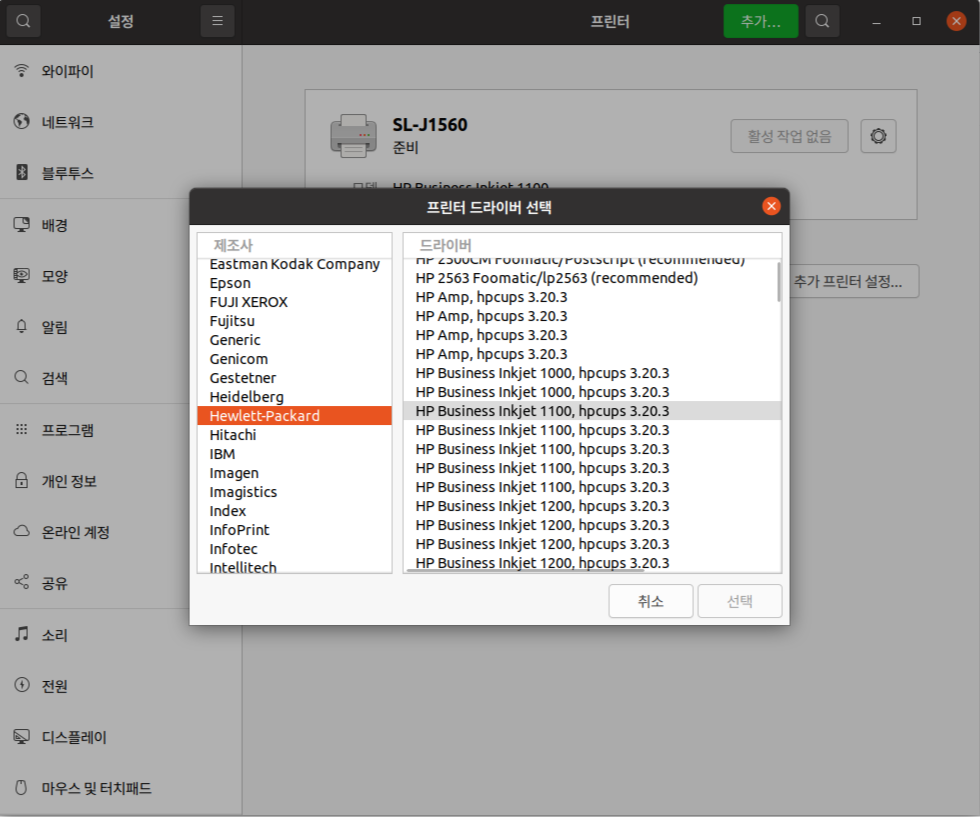Select Hitachi manufacturer

(x=294, y=434)
